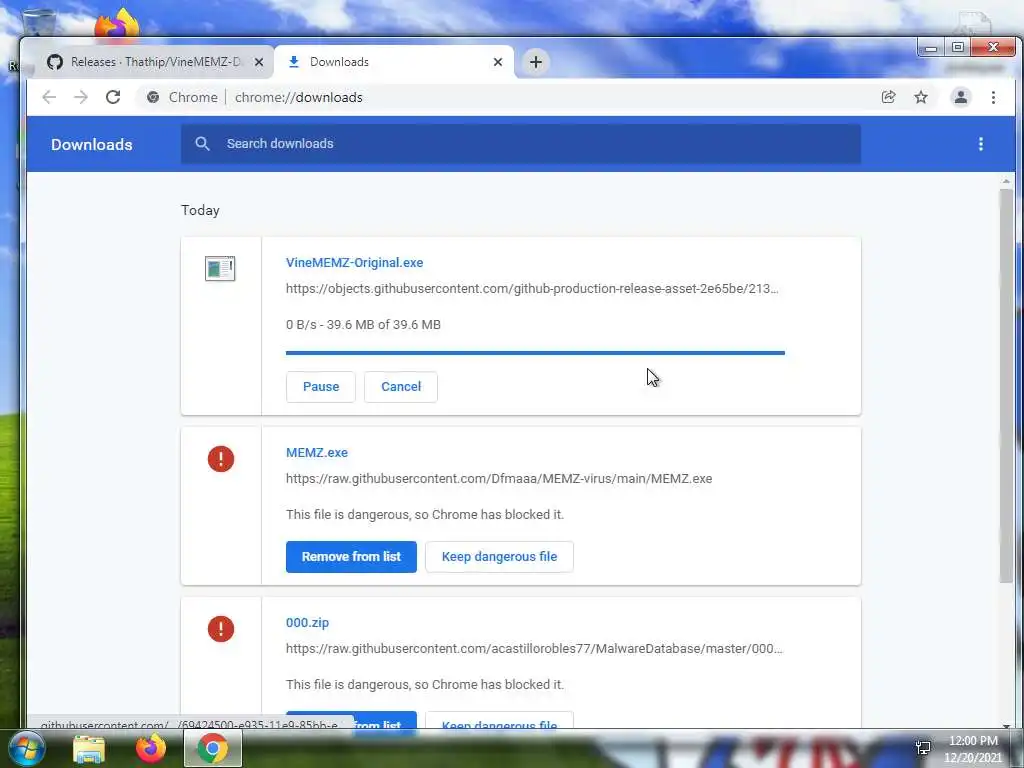Image resolution: width=1024 pixels, height=768 pixels.
Task: Click the scrollbar down arrow
Action: (1006, 726)
